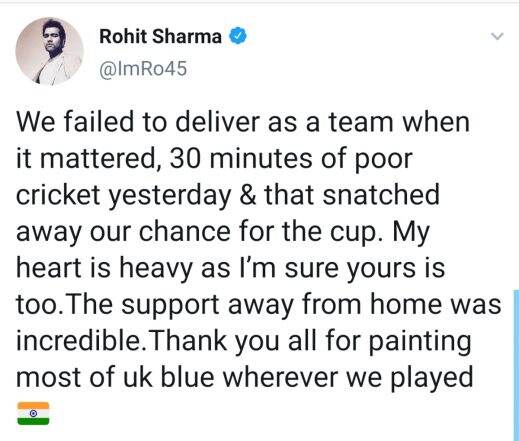Click the ampersand symbol in the tweet
This screenshot has height=441, width=519.
point(248,195)
